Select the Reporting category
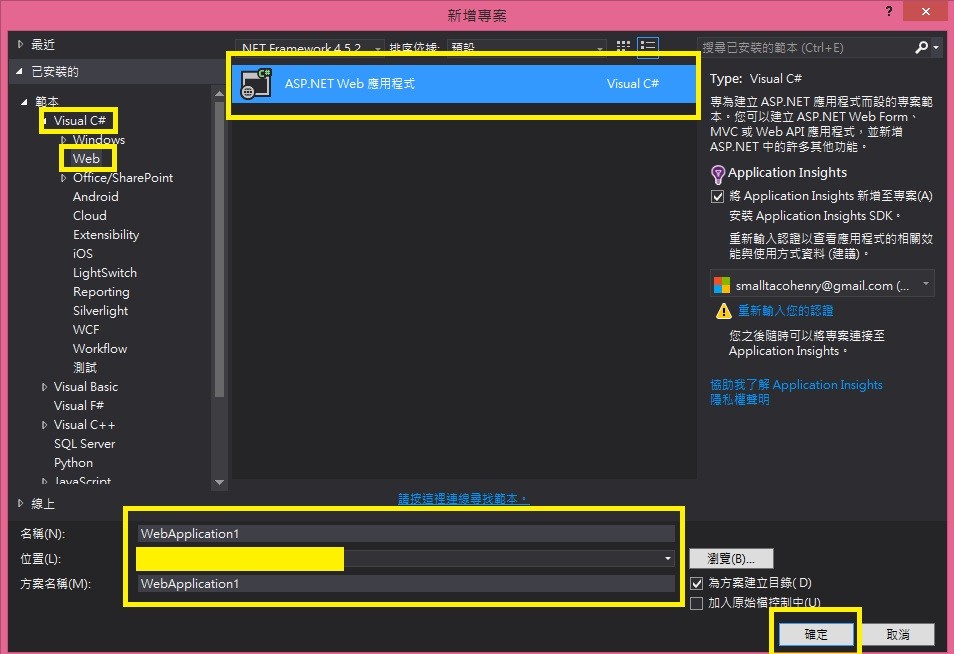 101,292
